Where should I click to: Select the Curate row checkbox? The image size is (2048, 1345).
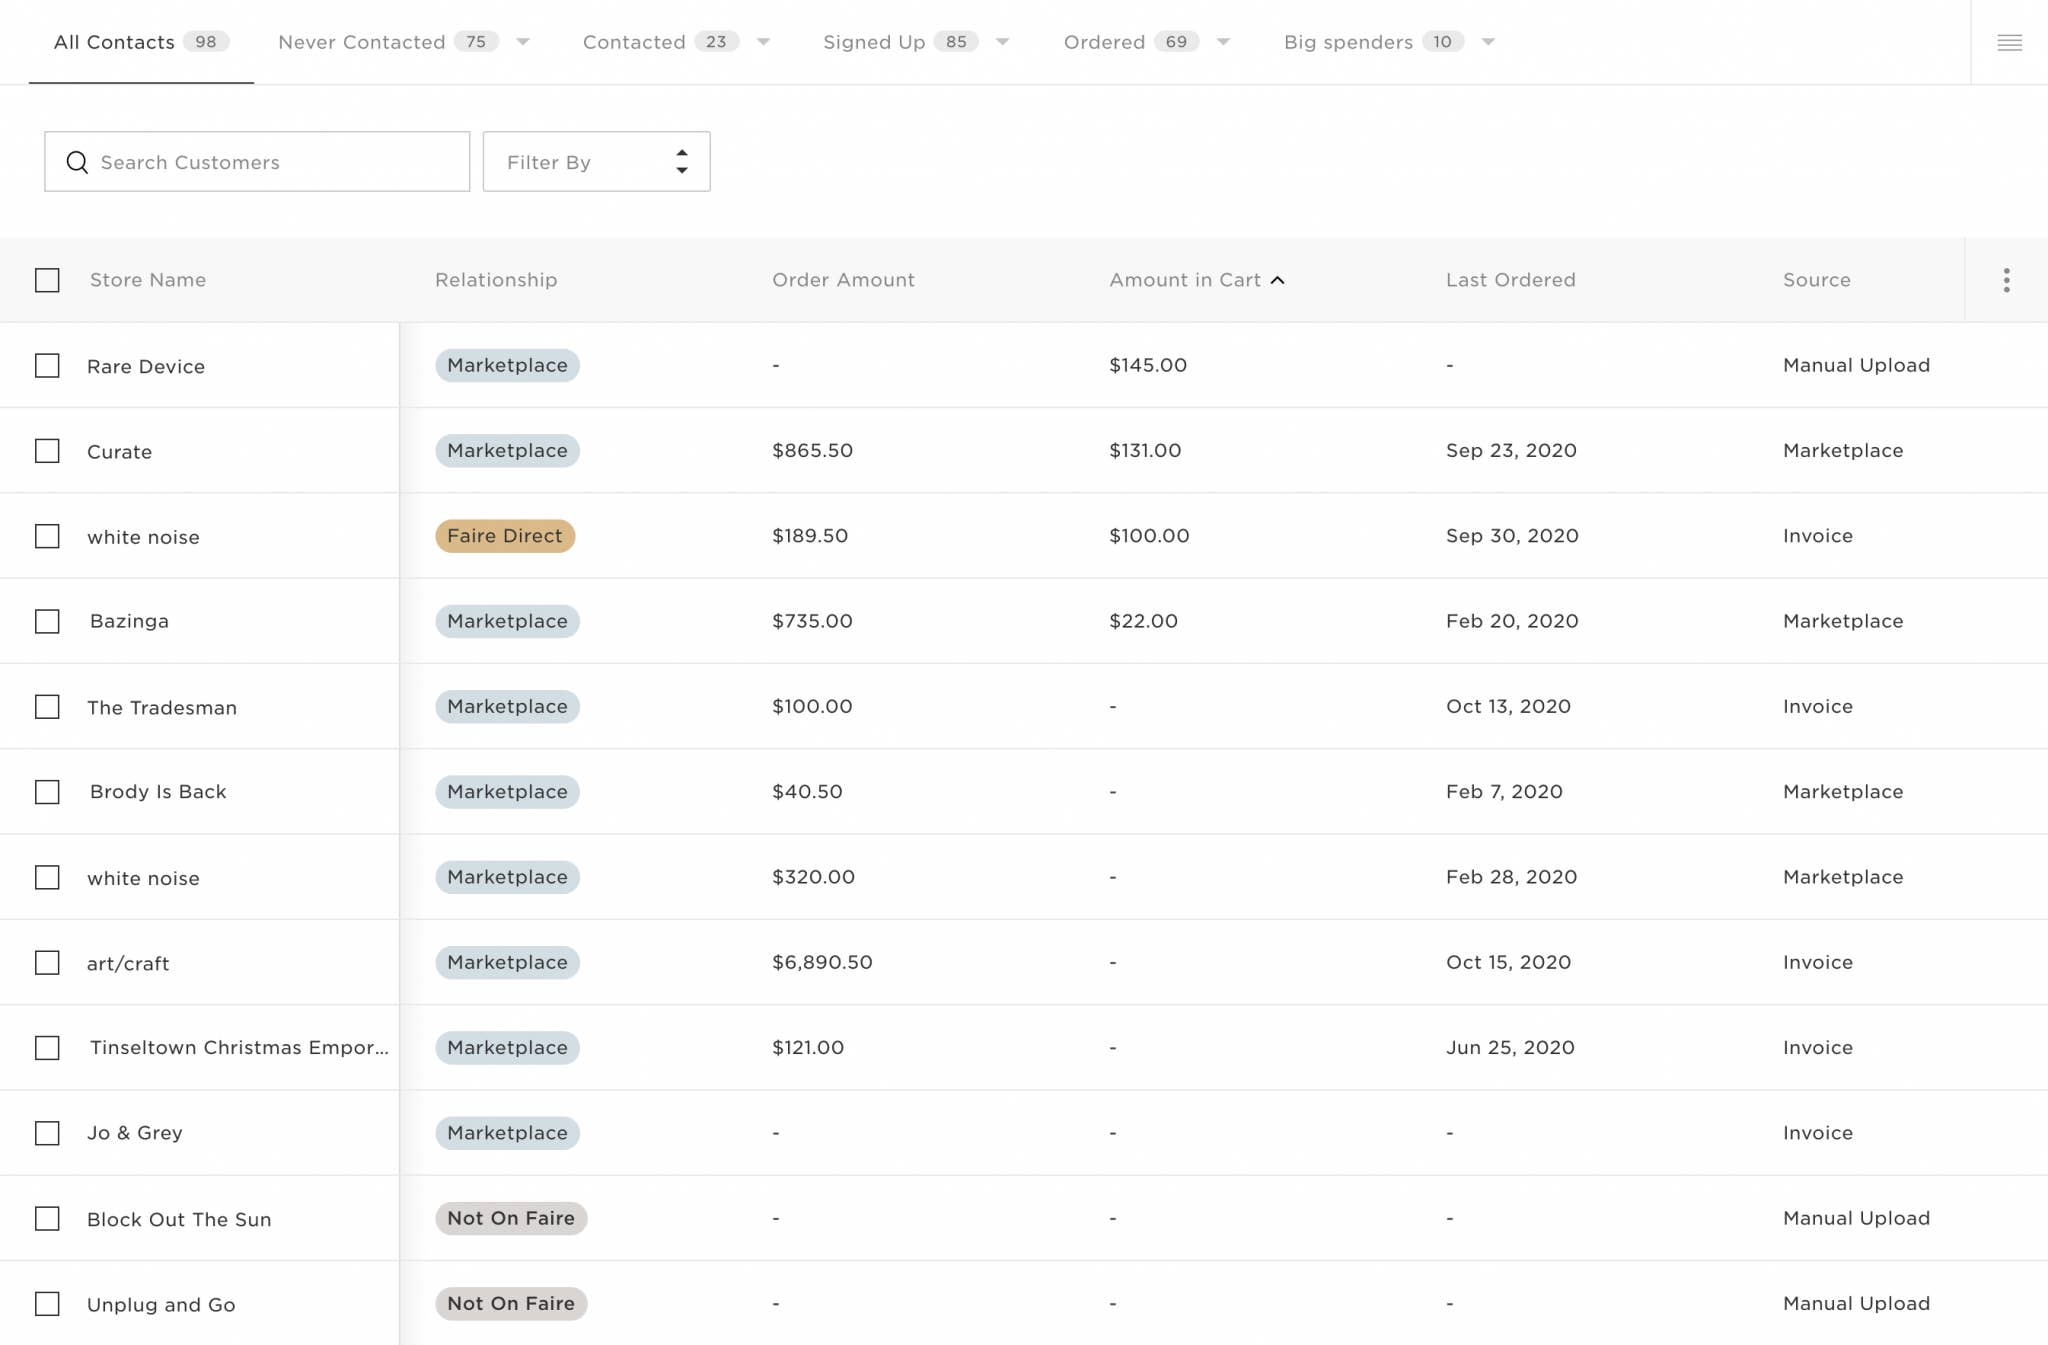[47, 451]
